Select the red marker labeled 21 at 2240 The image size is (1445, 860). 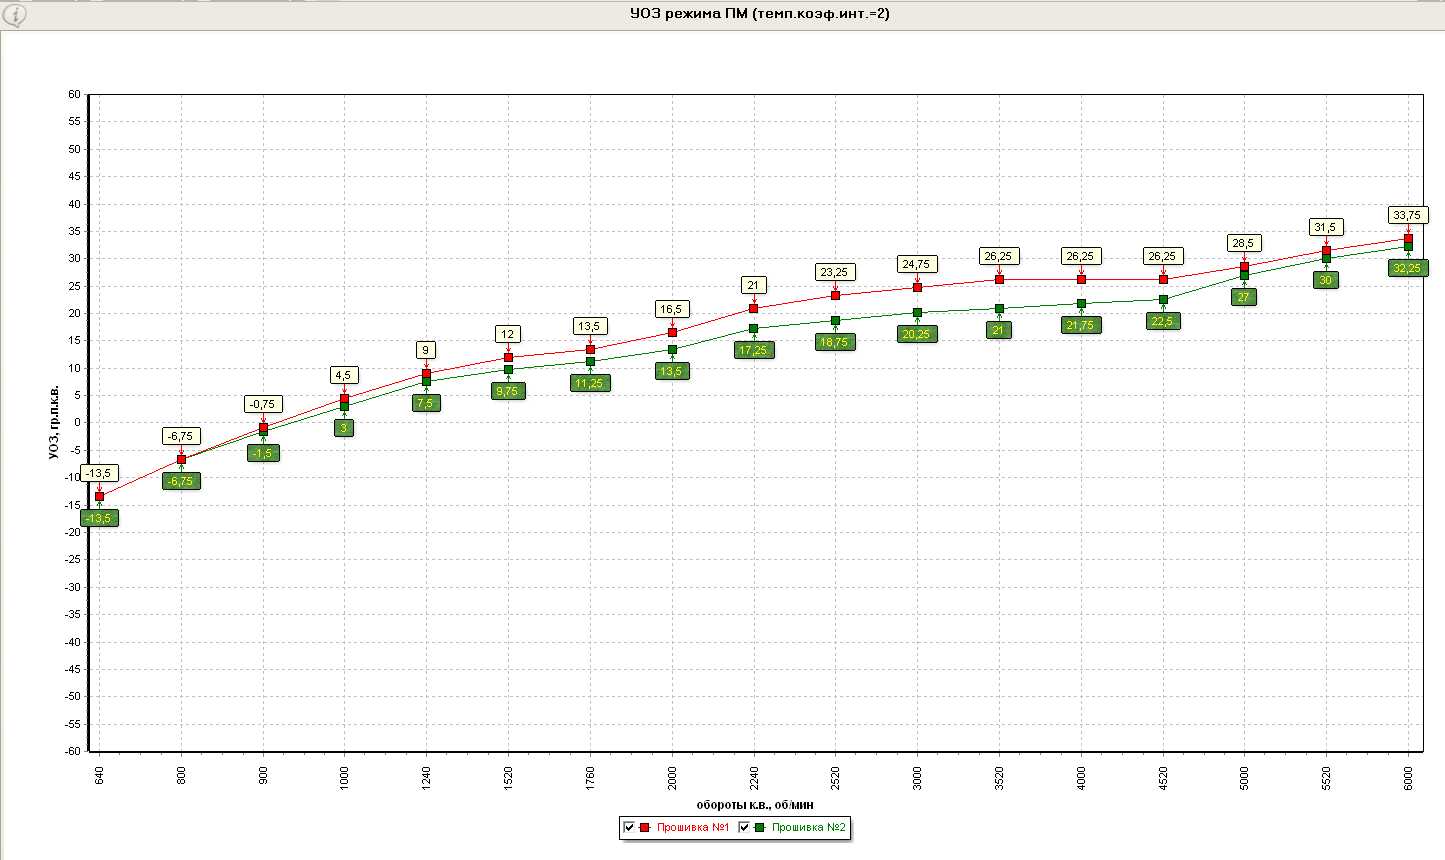click(753, 308)
